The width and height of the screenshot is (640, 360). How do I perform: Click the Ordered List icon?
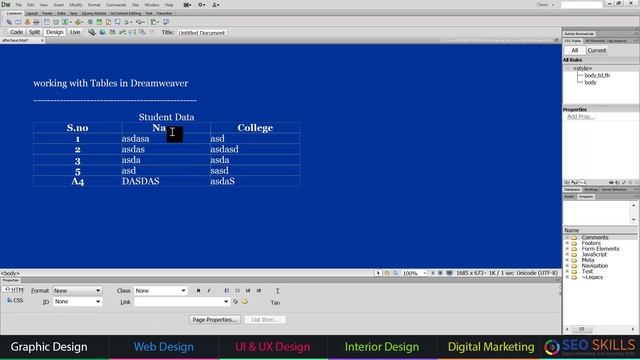coord(237,291)
